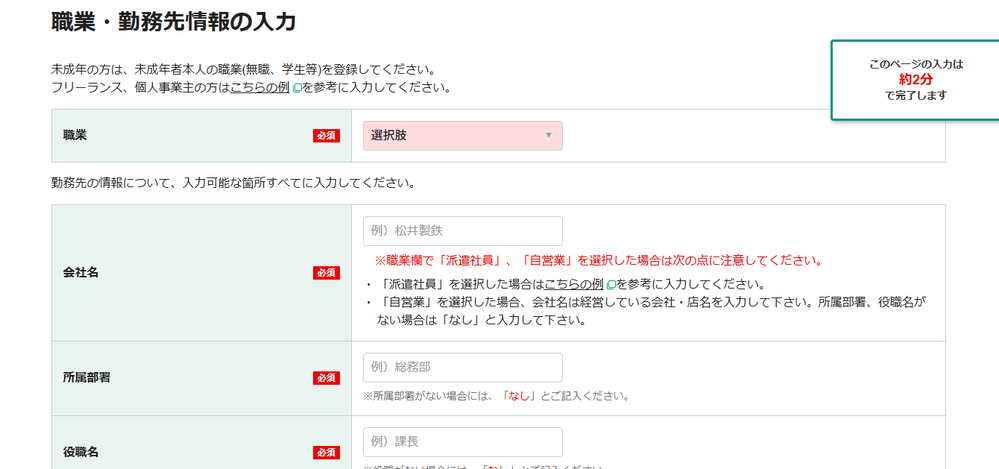Click the 職業・勤務先情報の入力 heading
999x469 pixels.
coord(173,22)
